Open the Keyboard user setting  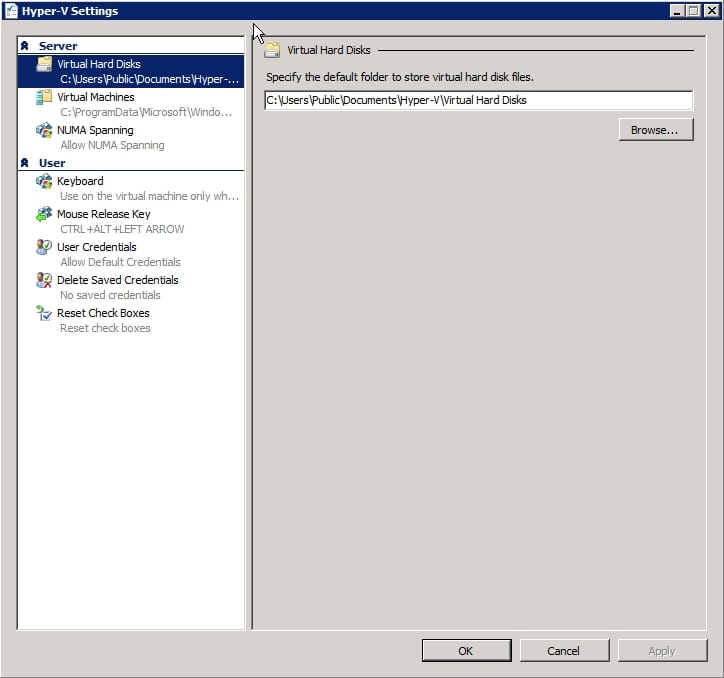pyautogui.click(x=131, y=188)
